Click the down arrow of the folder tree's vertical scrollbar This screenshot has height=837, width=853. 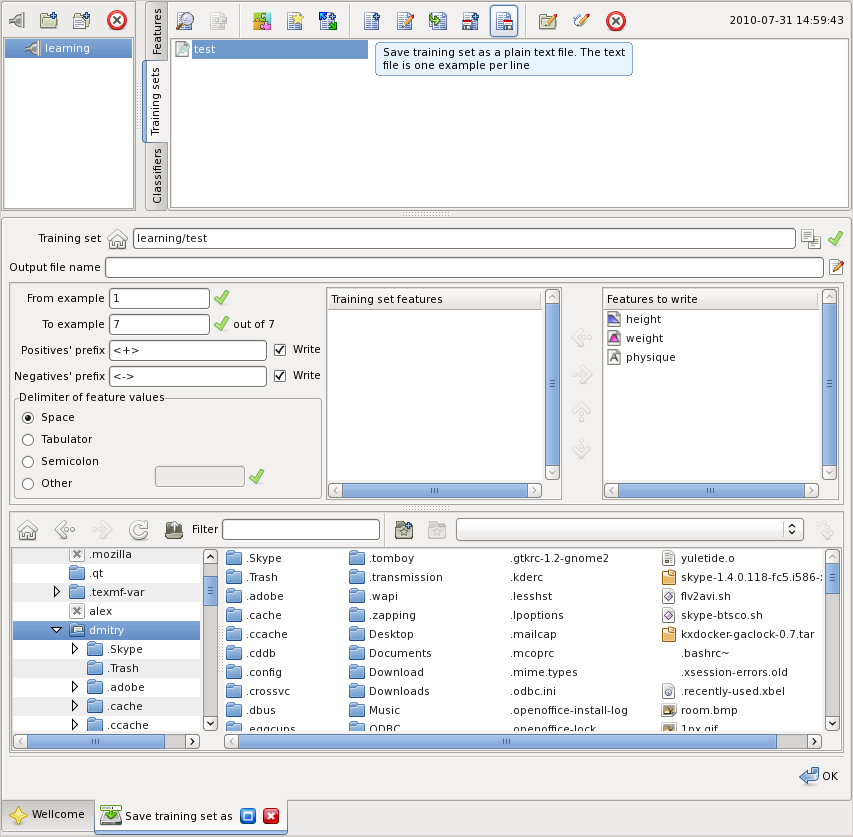(210, 723)
